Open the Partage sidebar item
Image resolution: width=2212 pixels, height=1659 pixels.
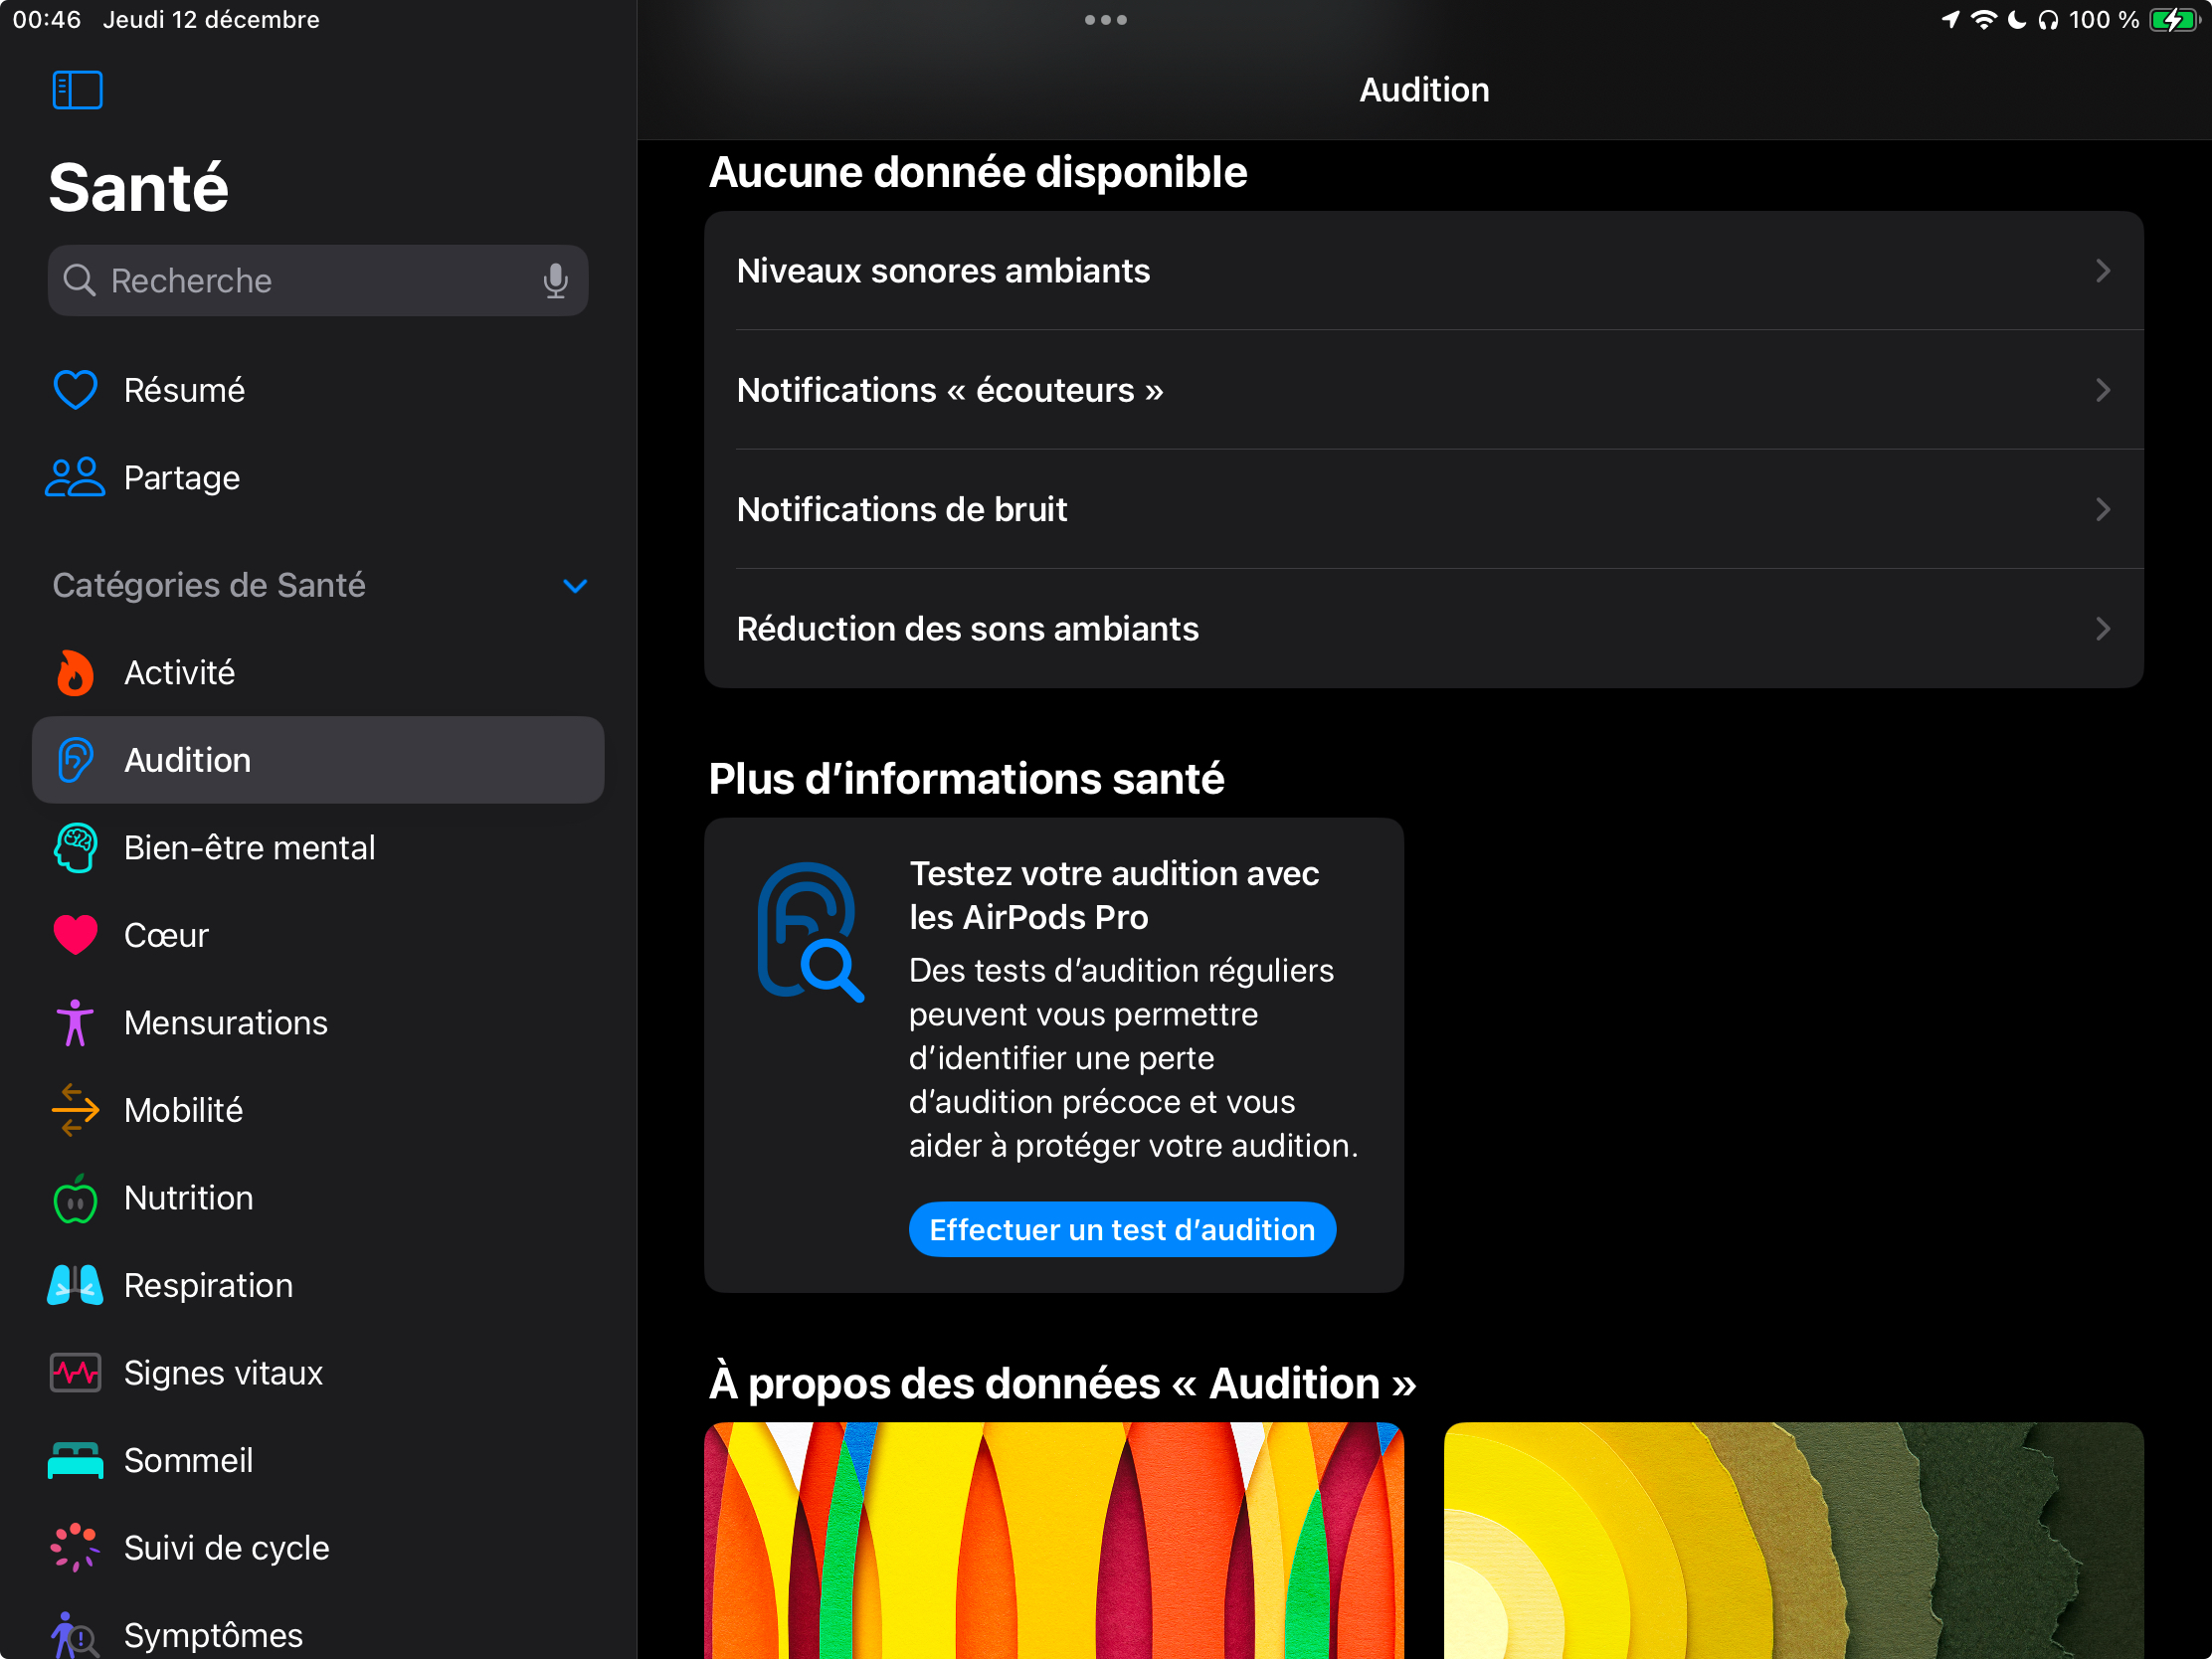181,478
